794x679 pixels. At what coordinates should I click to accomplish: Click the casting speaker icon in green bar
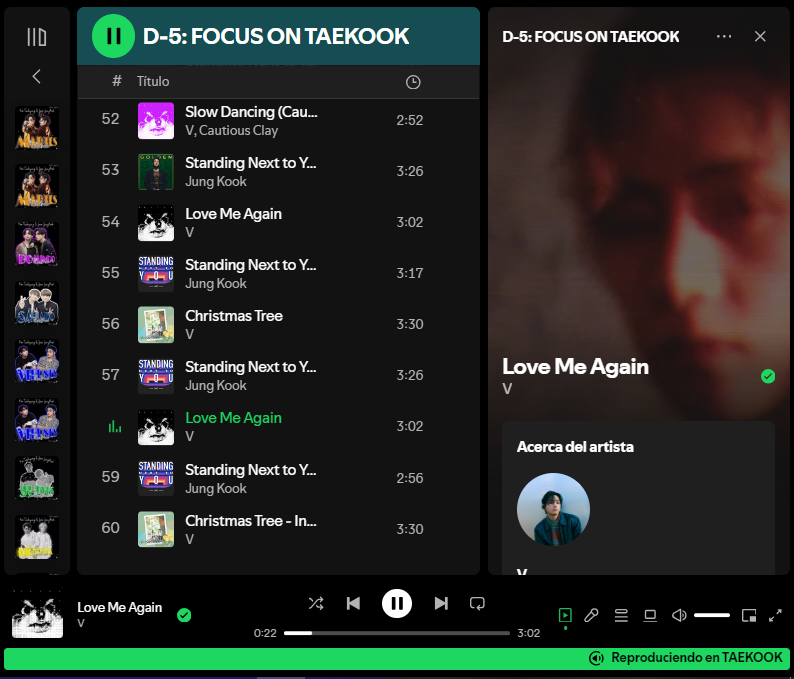(x=596, y=658)
